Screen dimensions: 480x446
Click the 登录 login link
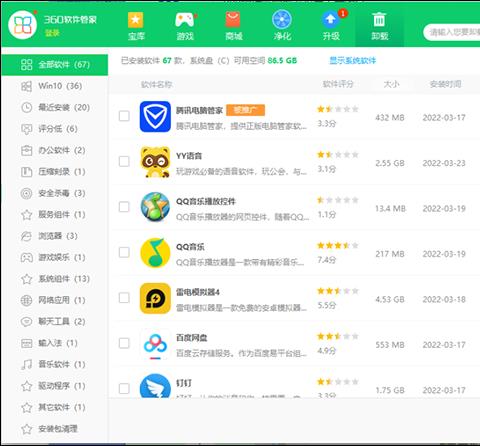point(52,33)
